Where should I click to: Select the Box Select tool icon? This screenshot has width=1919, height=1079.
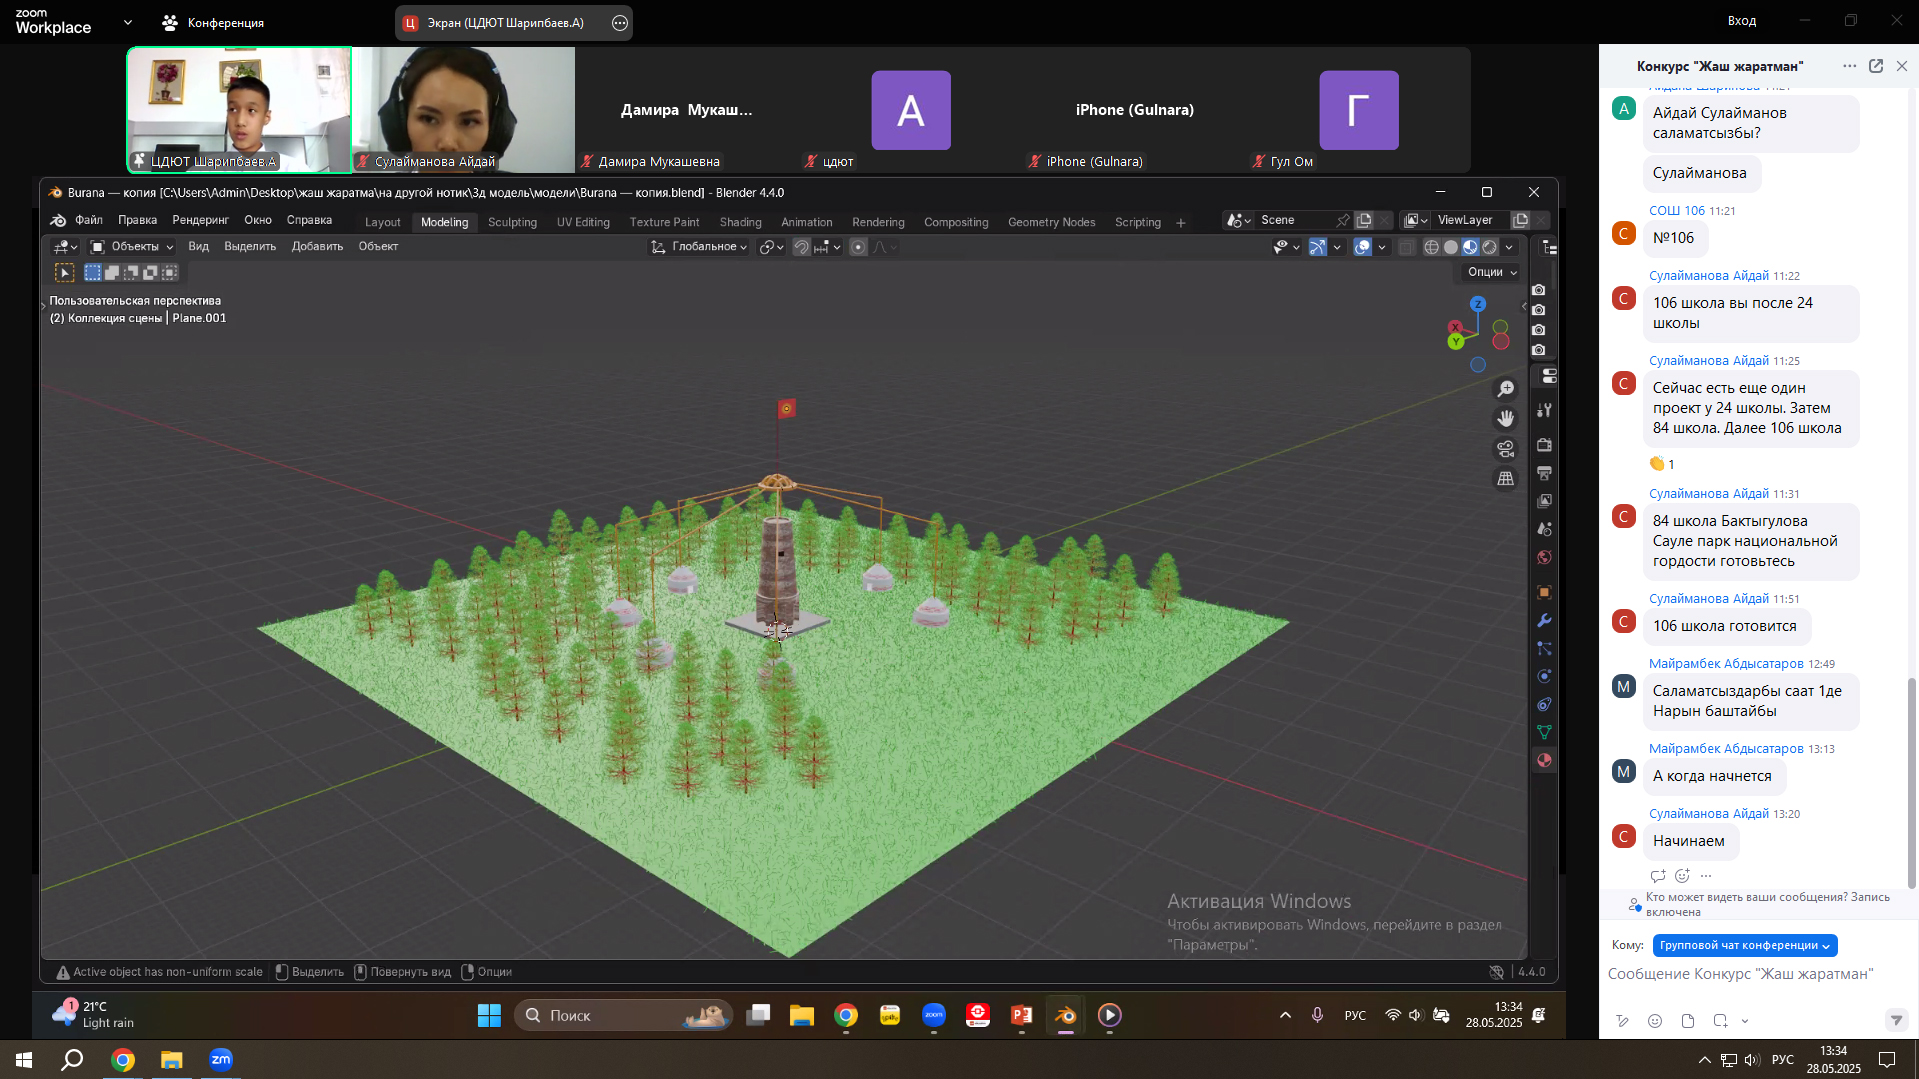[x=65, y=272]
